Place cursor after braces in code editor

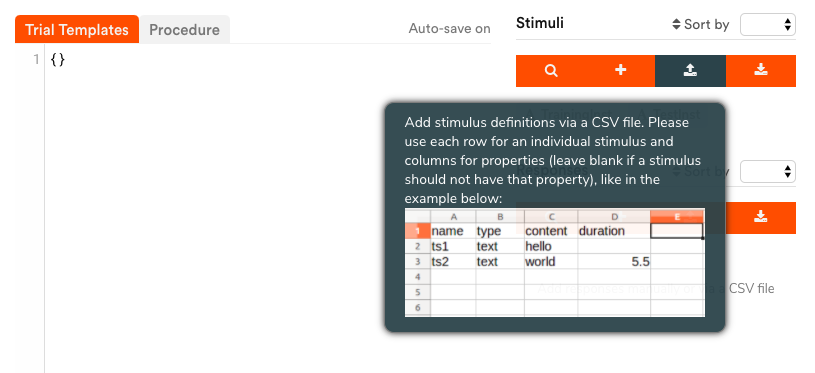(x=66, y=60)
